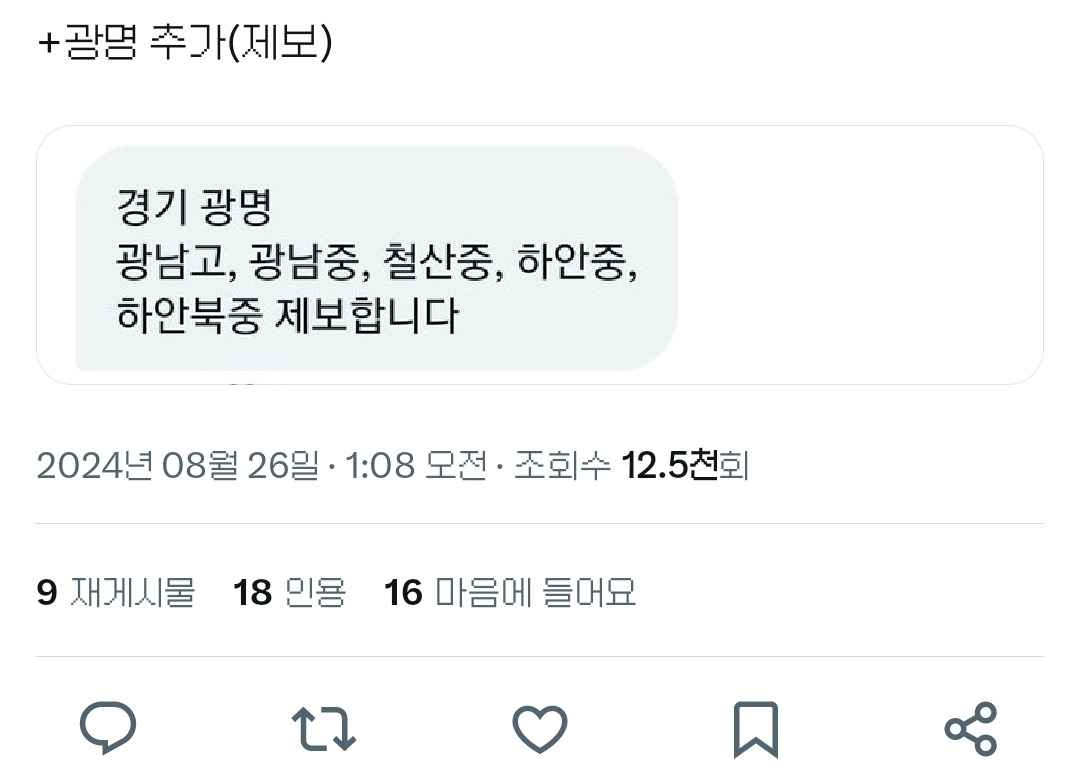1080x771 pixels.
Task: Click 광남중 in the message bubble
Action: point(308,264)
